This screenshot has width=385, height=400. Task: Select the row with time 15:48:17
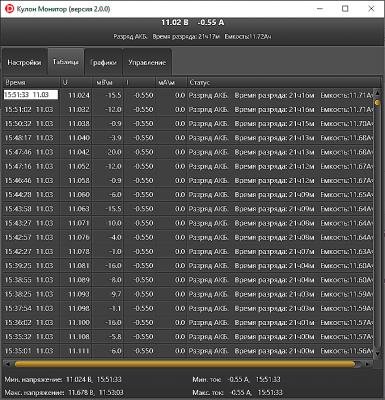[x=188, y=138]
